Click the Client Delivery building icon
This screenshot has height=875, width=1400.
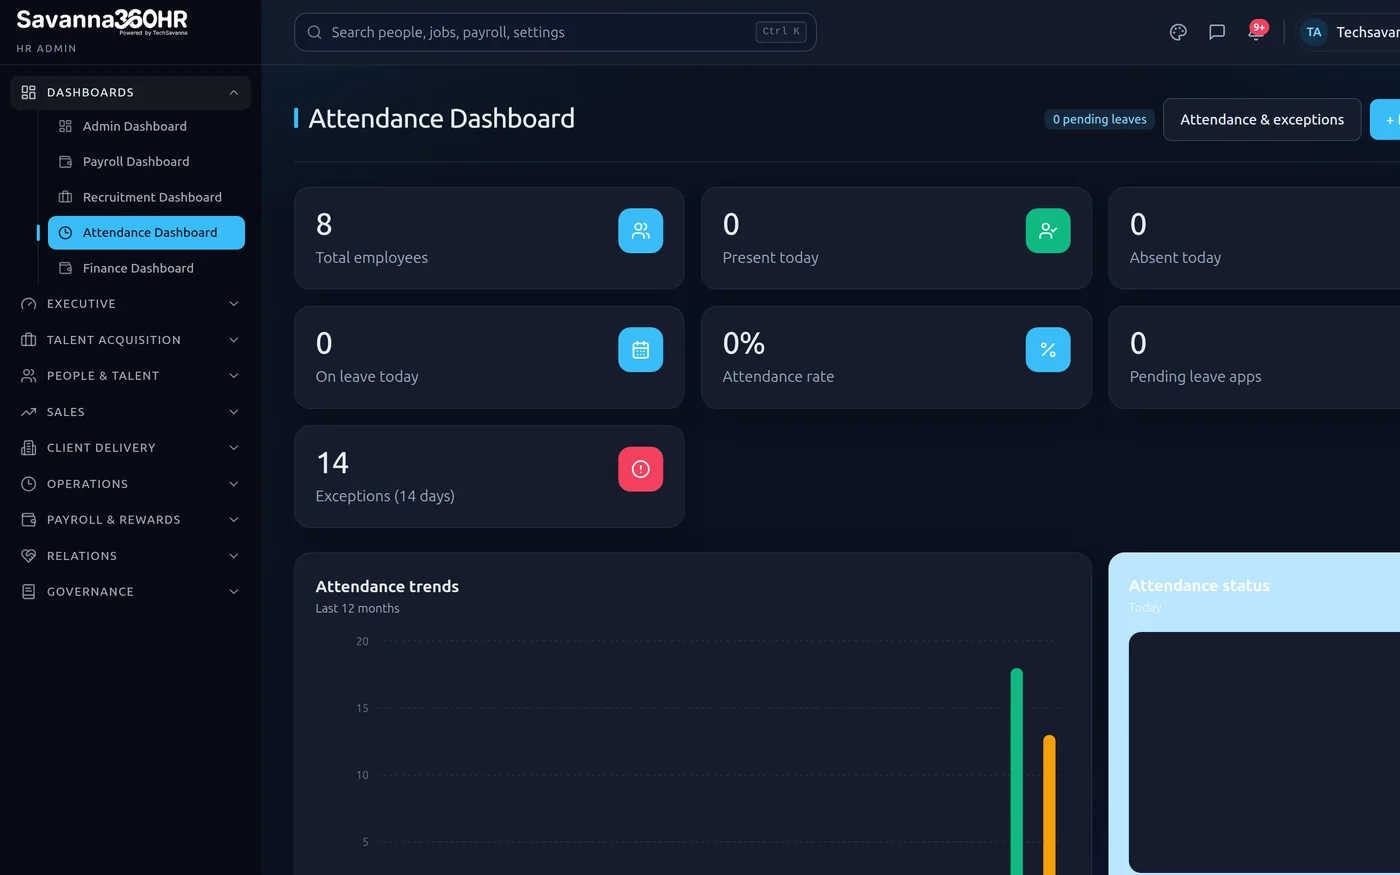28,448
